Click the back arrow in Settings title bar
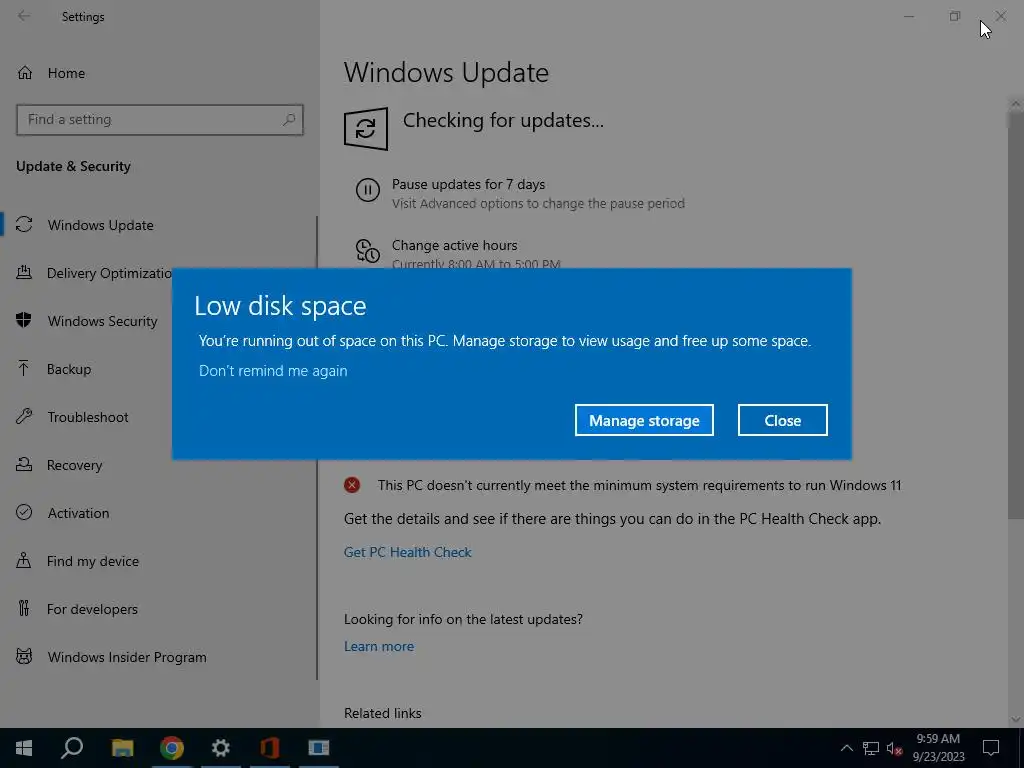Screen dimensions: 1024x768 24,16
